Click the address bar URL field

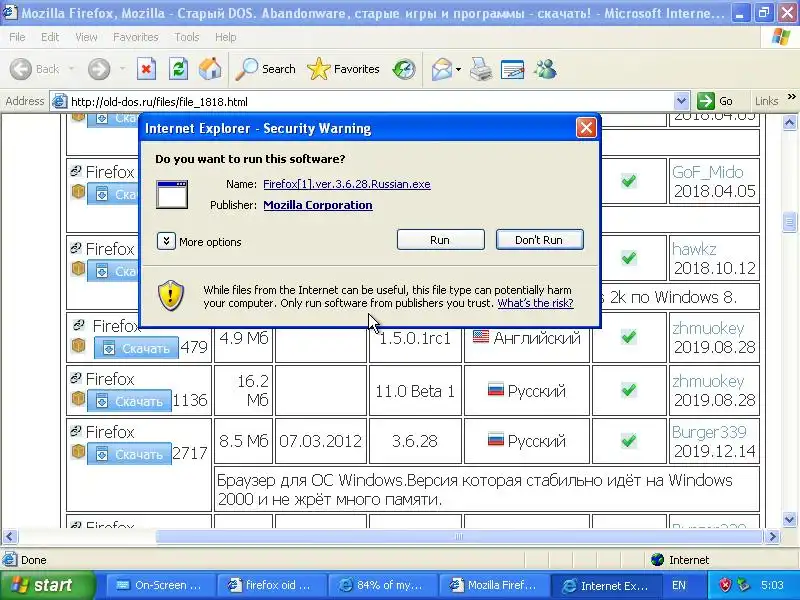[x=370, y=102]
